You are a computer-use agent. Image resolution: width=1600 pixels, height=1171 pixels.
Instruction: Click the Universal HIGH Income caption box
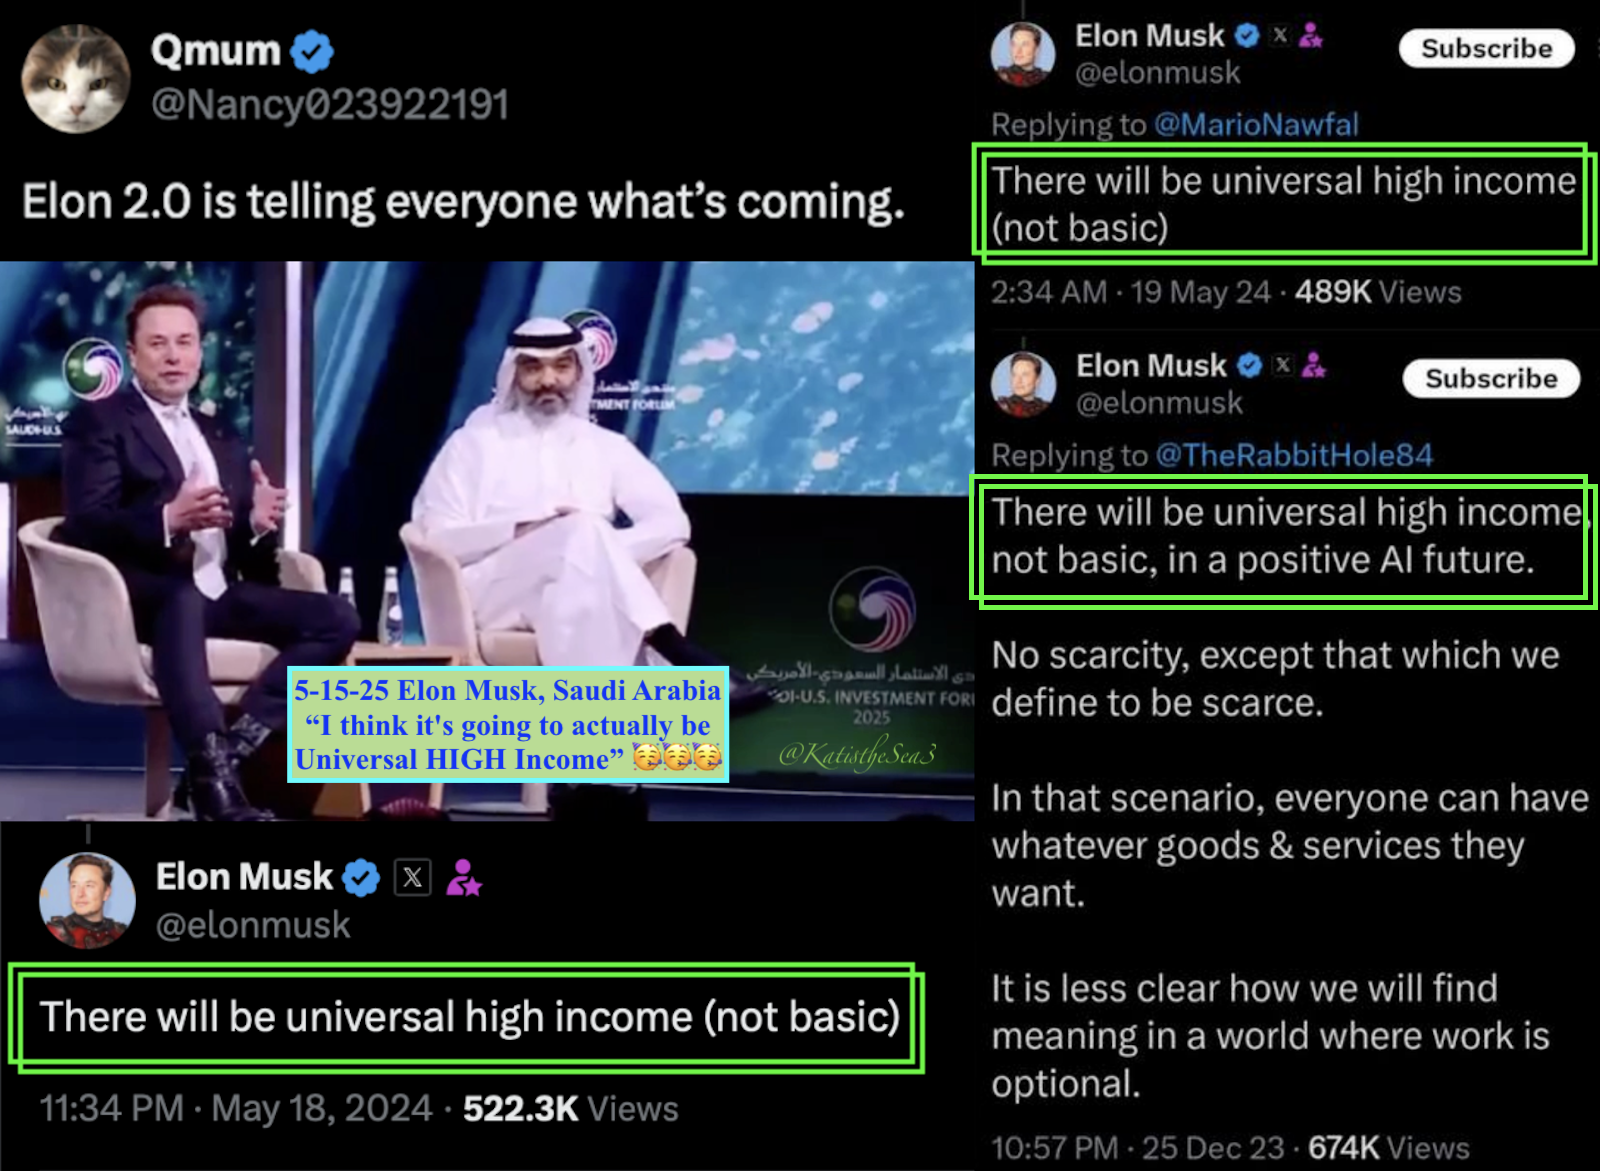click(x=508, y=725)
